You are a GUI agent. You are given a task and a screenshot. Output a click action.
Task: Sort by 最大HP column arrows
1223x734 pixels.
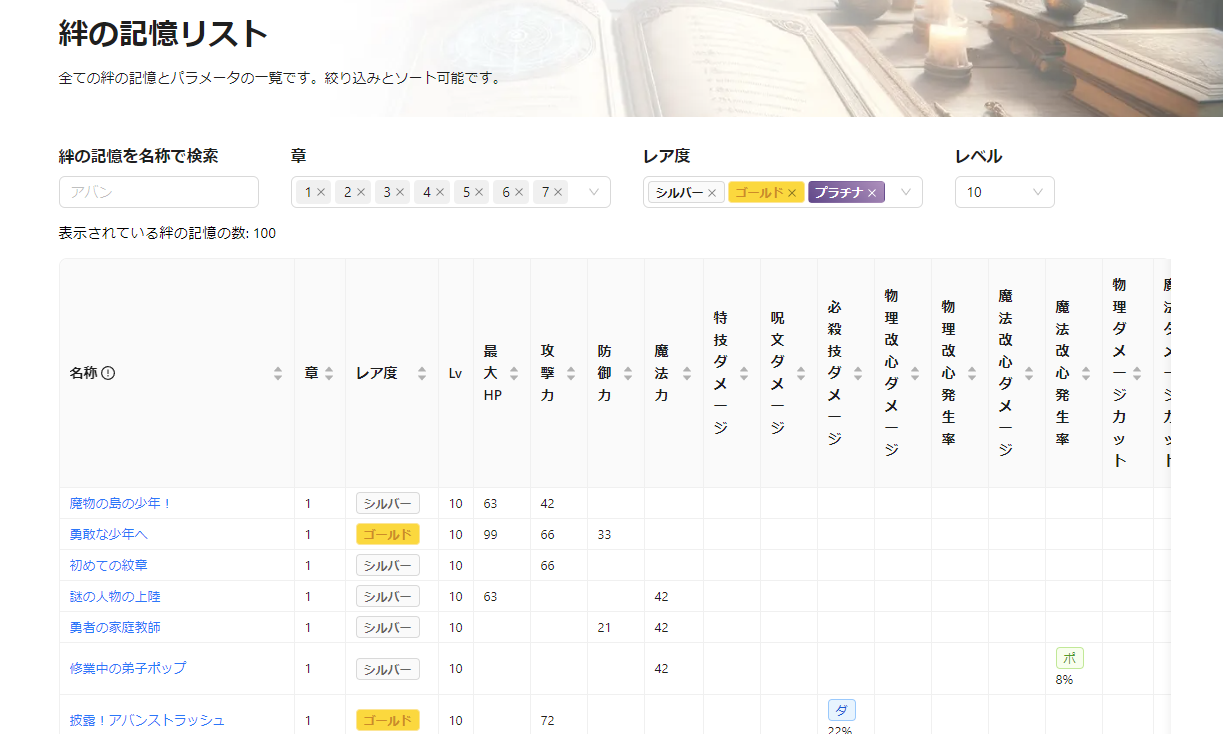pyautogui.click(x=514, y=373)
